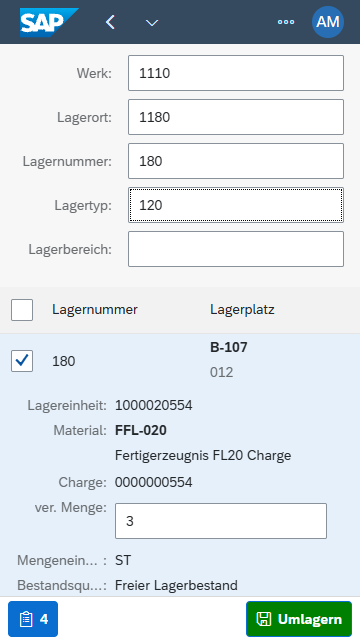Uncheck the row for Lagernummer 180
This screenshot has height=640, width=360.
[22, 361]
